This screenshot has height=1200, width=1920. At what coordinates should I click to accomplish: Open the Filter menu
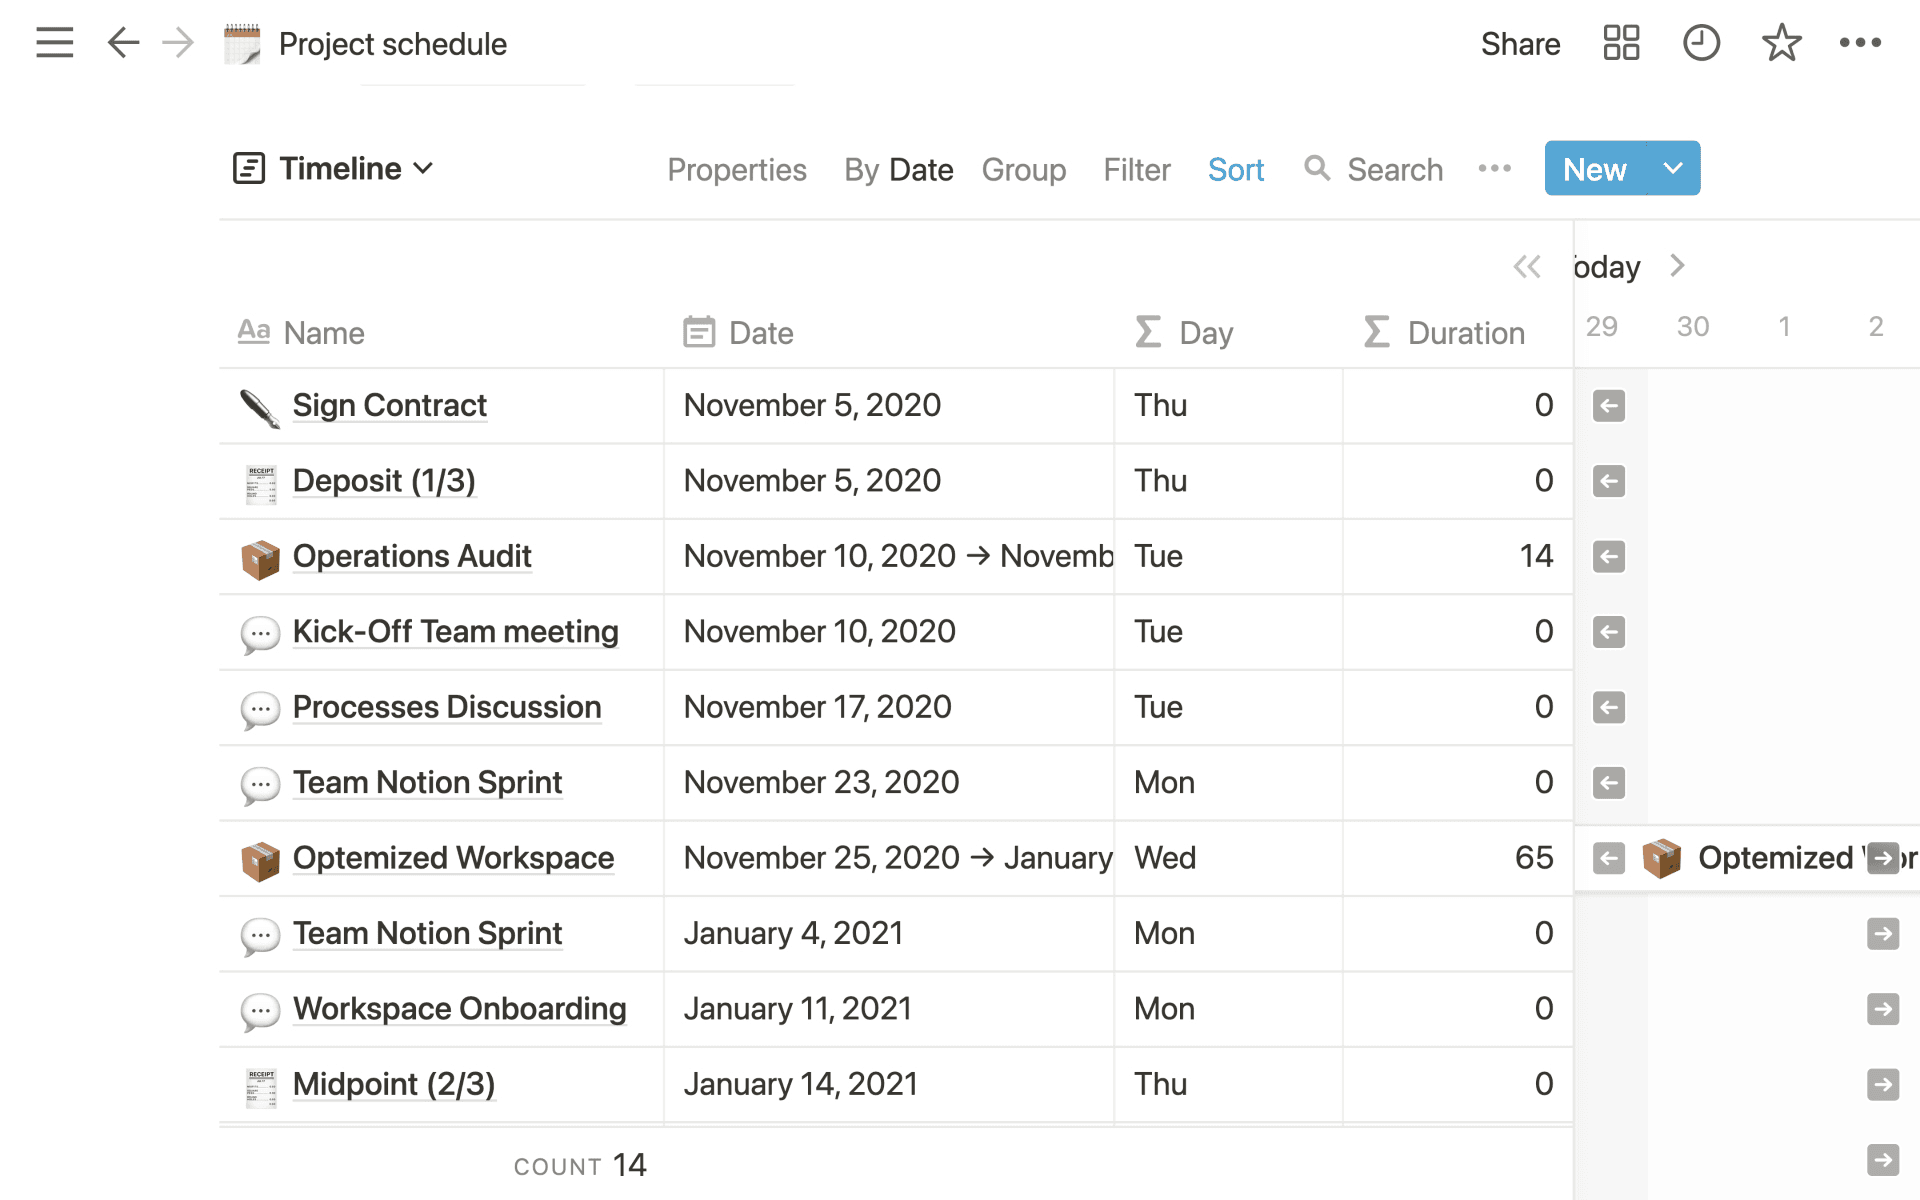coord(1136,169)
